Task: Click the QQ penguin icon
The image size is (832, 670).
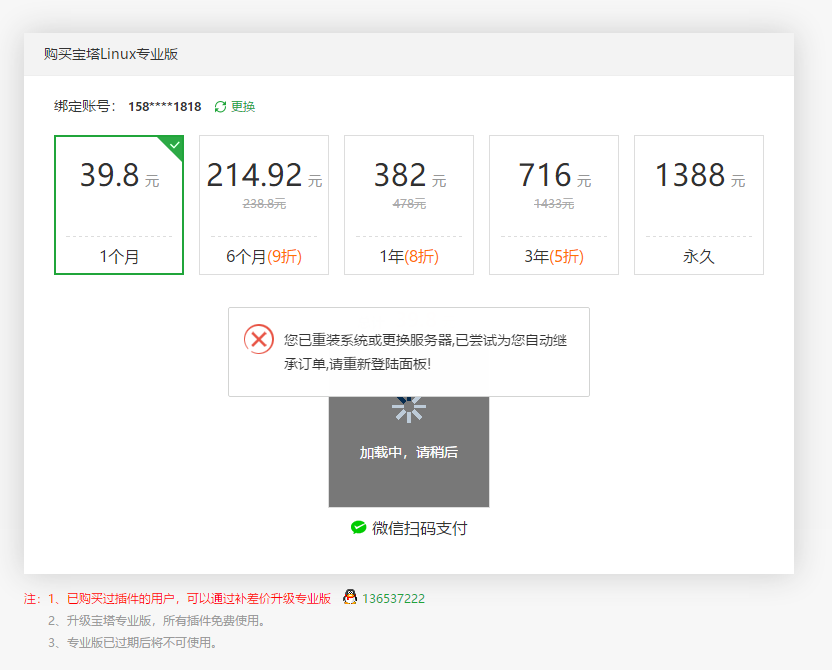Action: (350, 597)
